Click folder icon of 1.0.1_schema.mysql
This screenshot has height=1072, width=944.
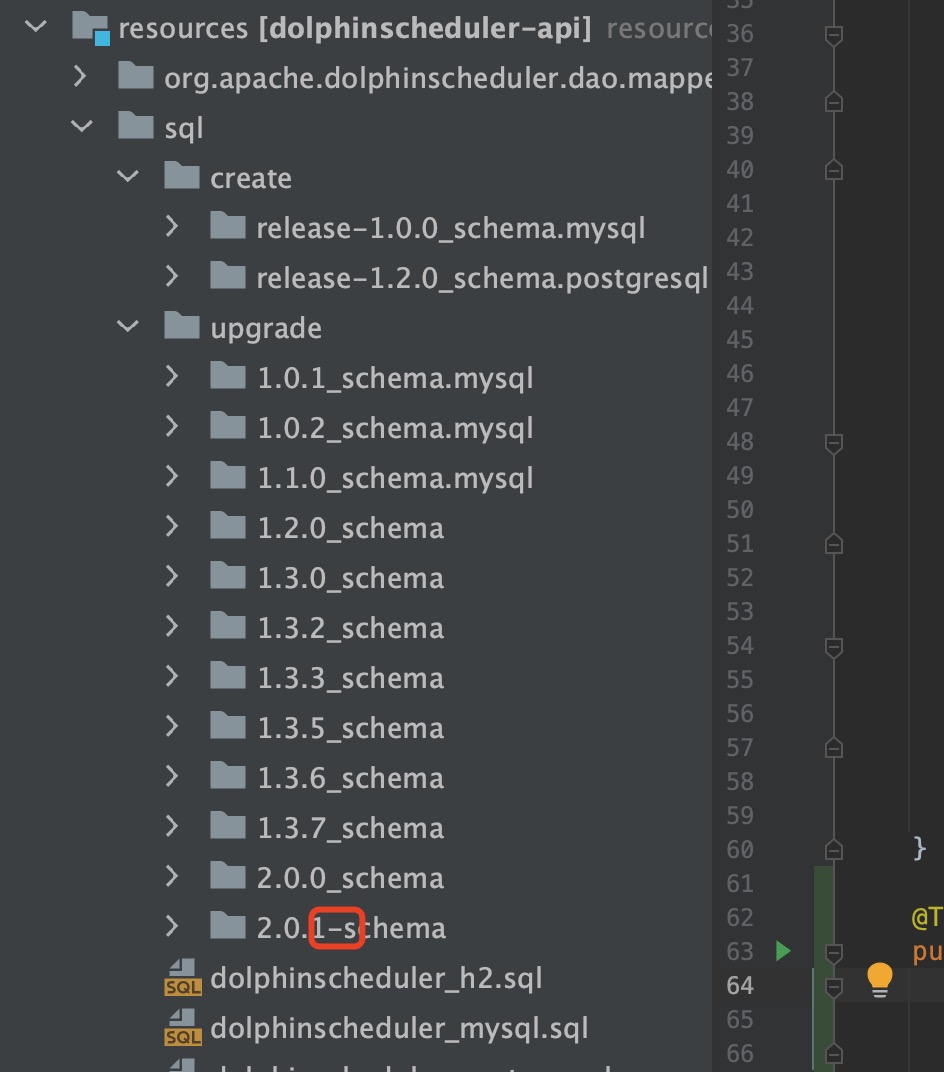pos(228,376)
